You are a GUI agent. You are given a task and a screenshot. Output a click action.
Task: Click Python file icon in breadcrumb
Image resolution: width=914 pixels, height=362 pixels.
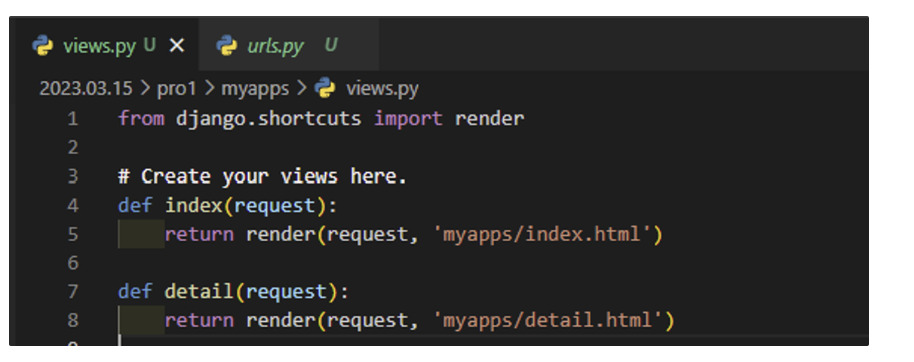click(325, 89)
